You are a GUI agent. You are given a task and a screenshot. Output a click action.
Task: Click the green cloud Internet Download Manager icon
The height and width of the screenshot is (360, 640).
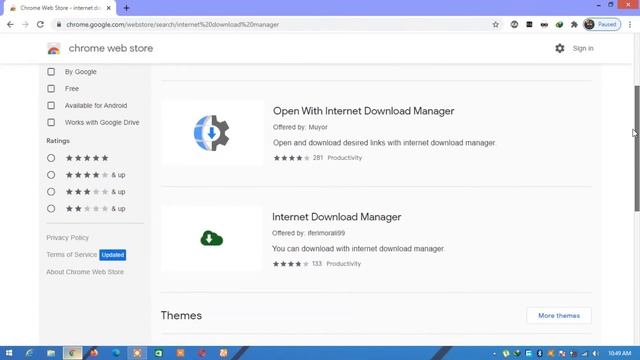pos(211,238)
